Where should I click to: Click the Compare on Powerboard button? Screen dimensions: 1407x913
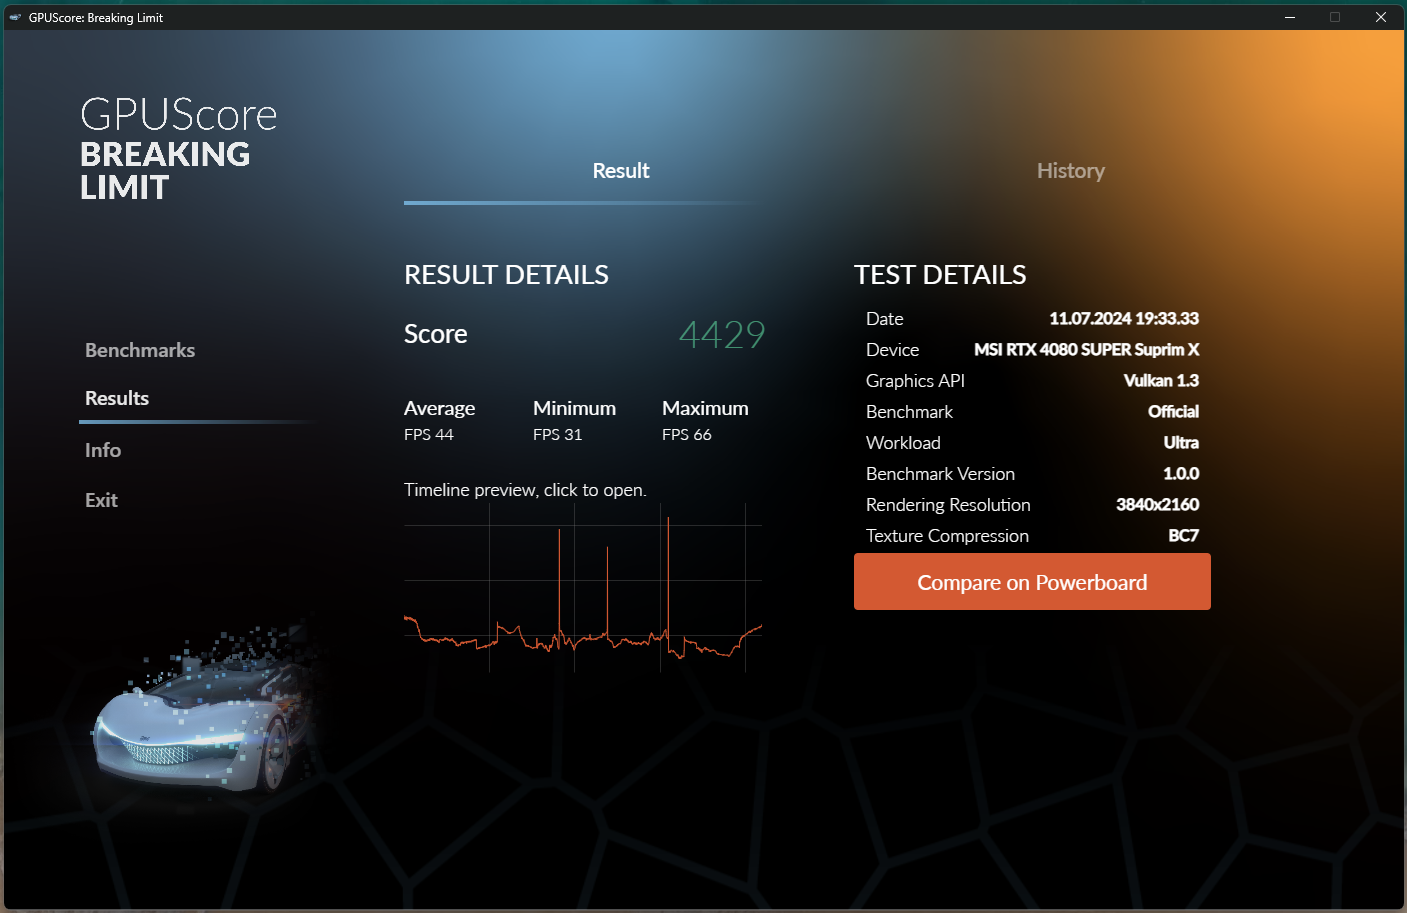(x=1032, y=582)
